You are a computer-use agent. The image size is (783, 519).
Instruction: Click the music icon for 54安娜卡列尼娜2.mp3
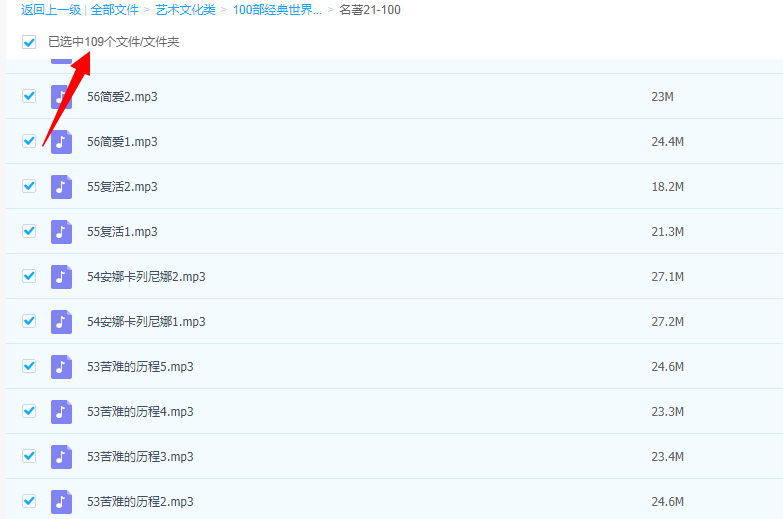pos(62,277)
